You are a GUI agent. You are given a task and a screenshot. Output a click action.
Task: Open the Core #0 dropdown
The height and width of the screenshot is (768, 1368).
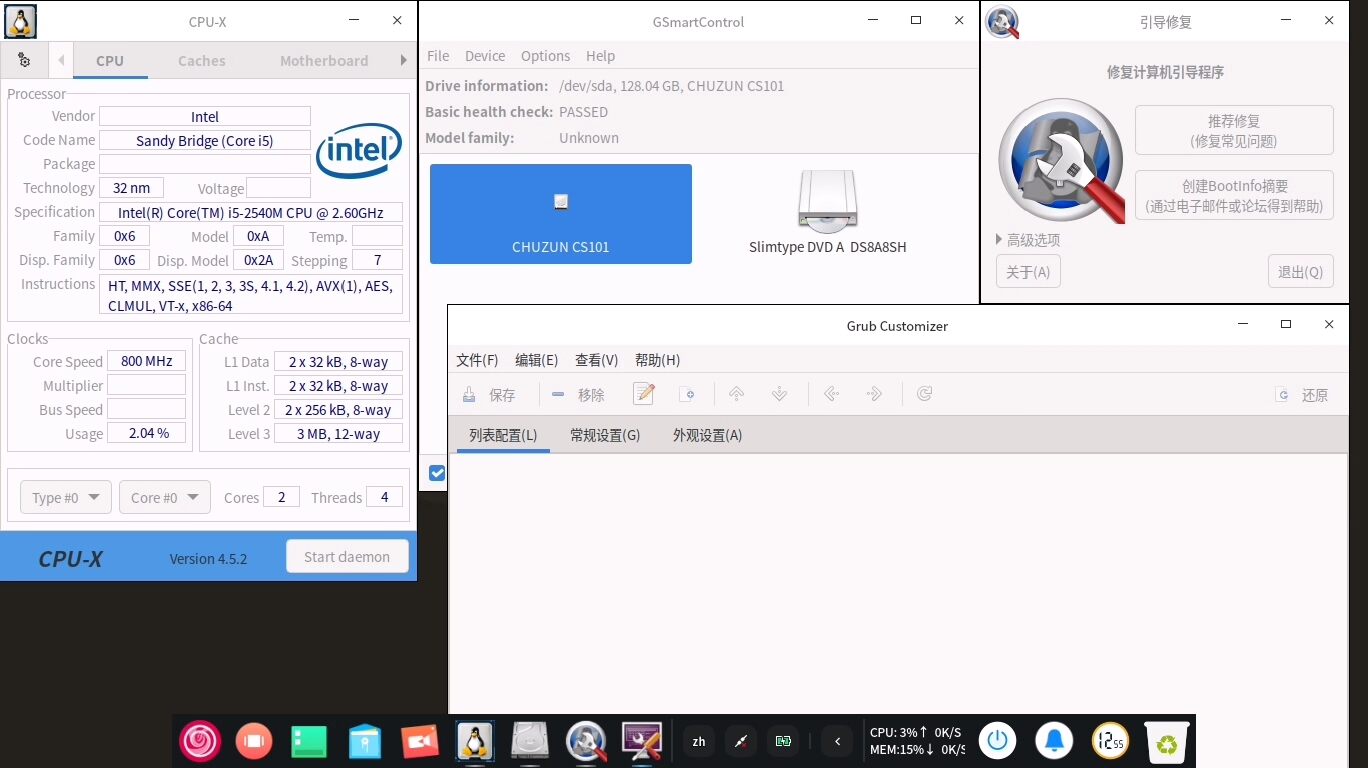(x=164, y=498)
